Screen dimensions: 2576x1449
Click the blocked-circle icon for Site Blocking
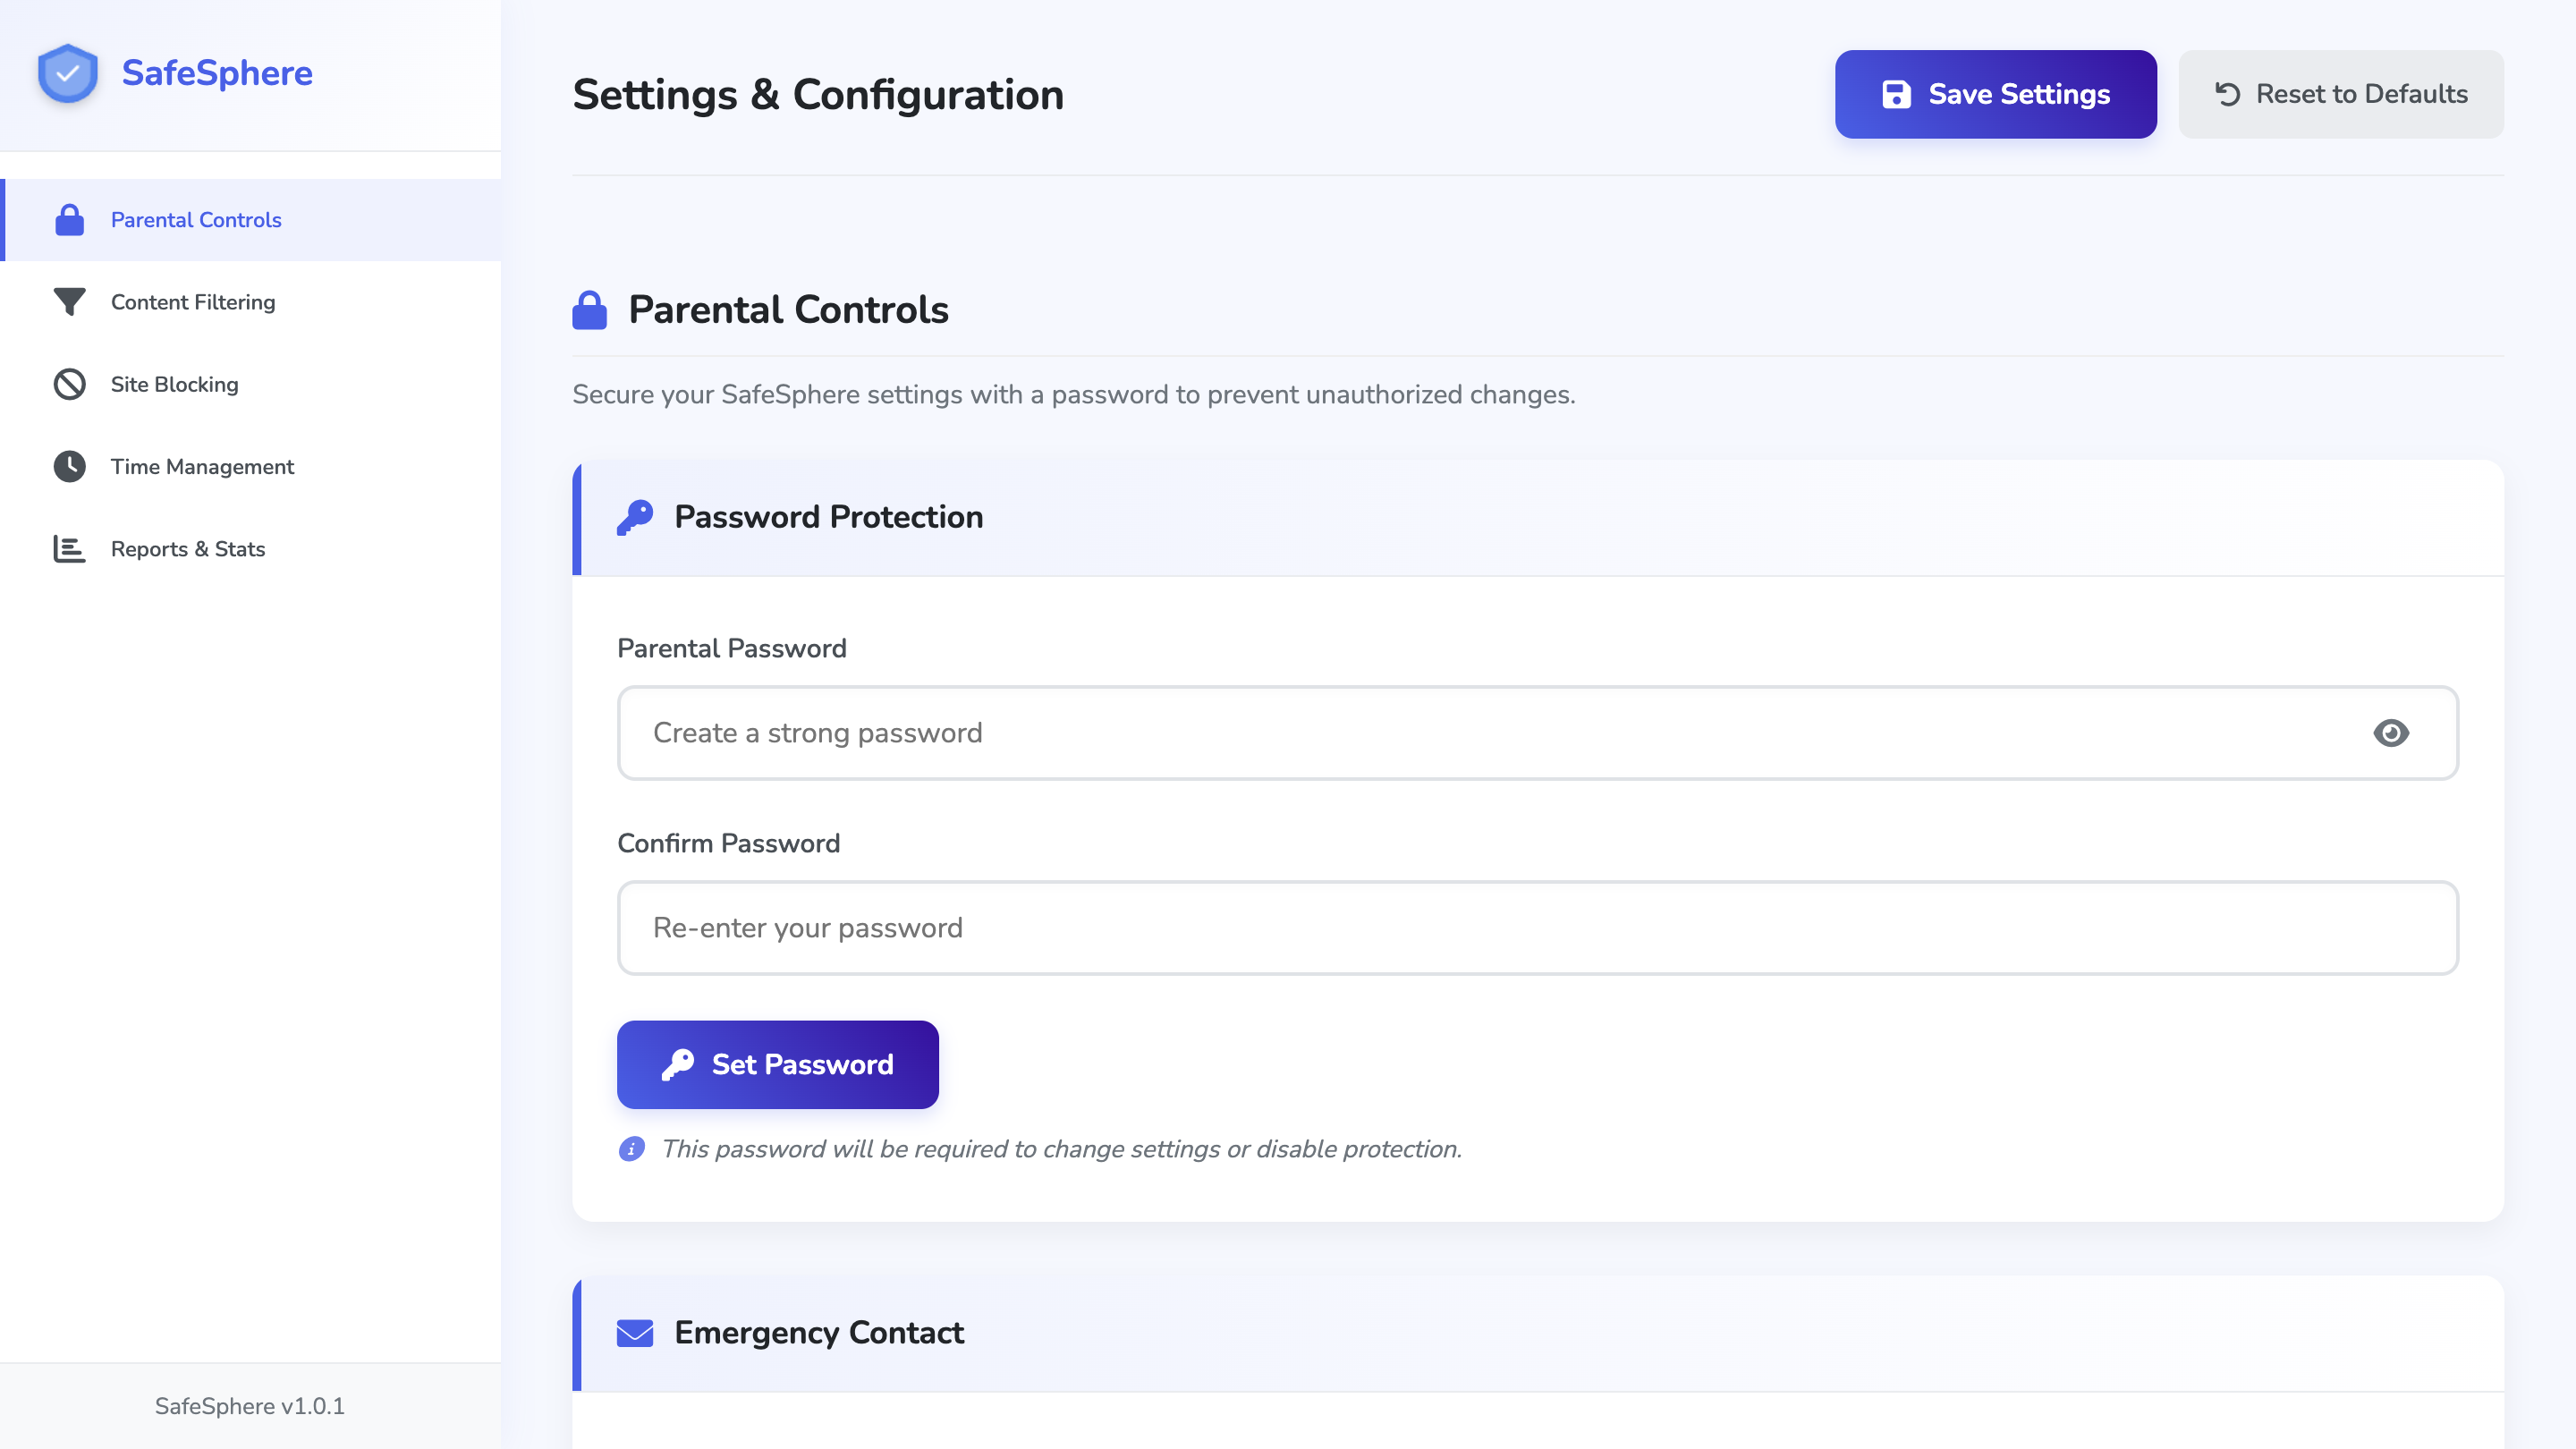(x=69, y=384)
